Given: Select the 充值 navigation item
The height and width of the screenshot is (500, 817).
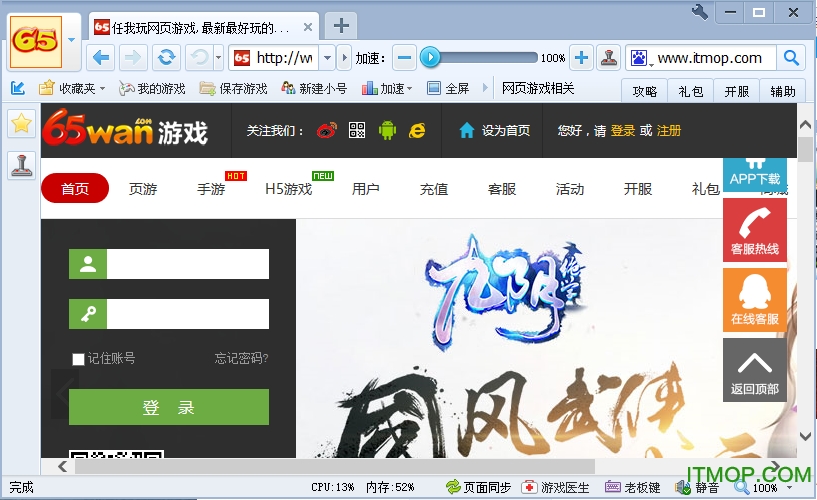Looking at the screenshot, I should (x=434, y=189).
